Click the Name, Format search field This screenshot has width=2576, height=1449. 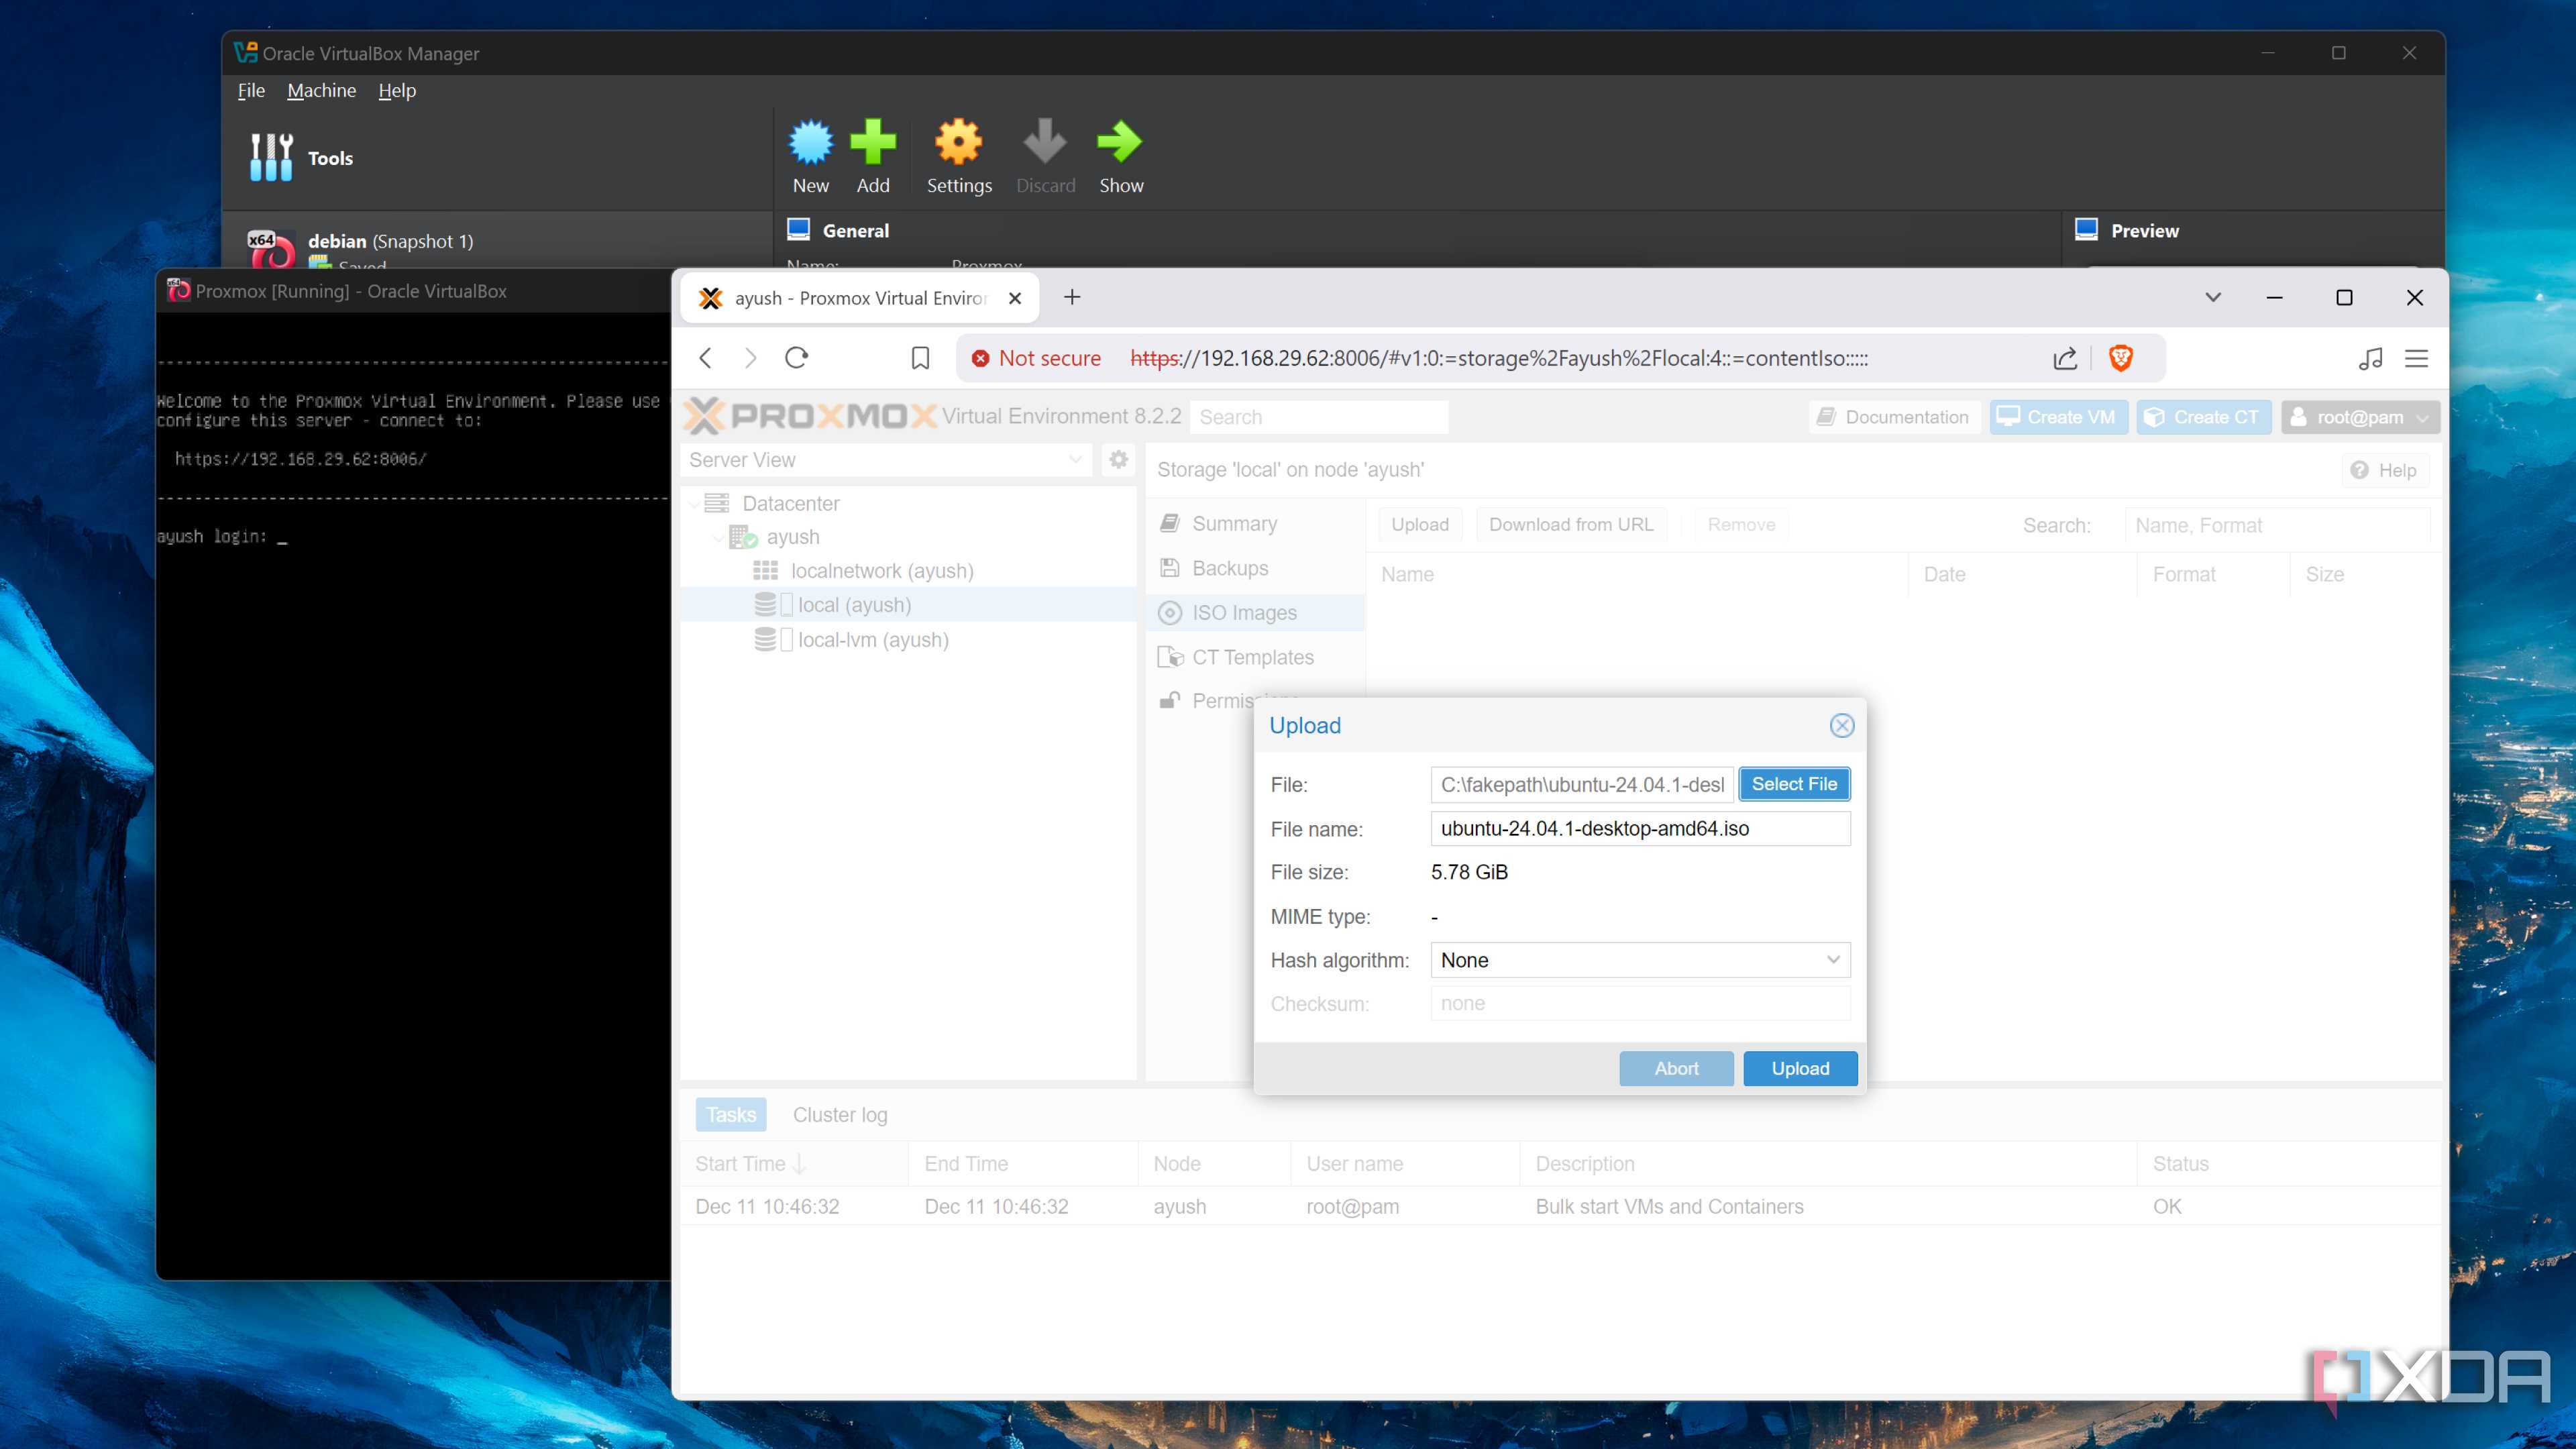click(2276, 525)
